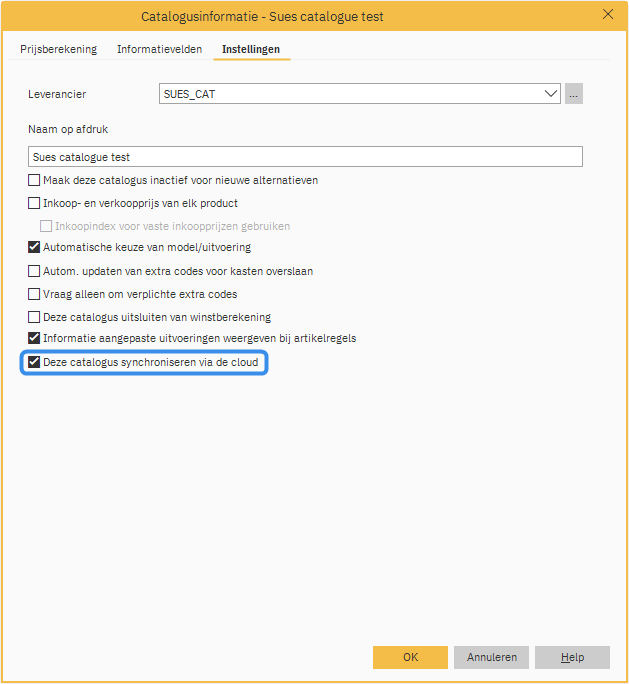
Task: Tick 'Autom. updaten van extra codes' checkbox
Action: coord(34,271)
